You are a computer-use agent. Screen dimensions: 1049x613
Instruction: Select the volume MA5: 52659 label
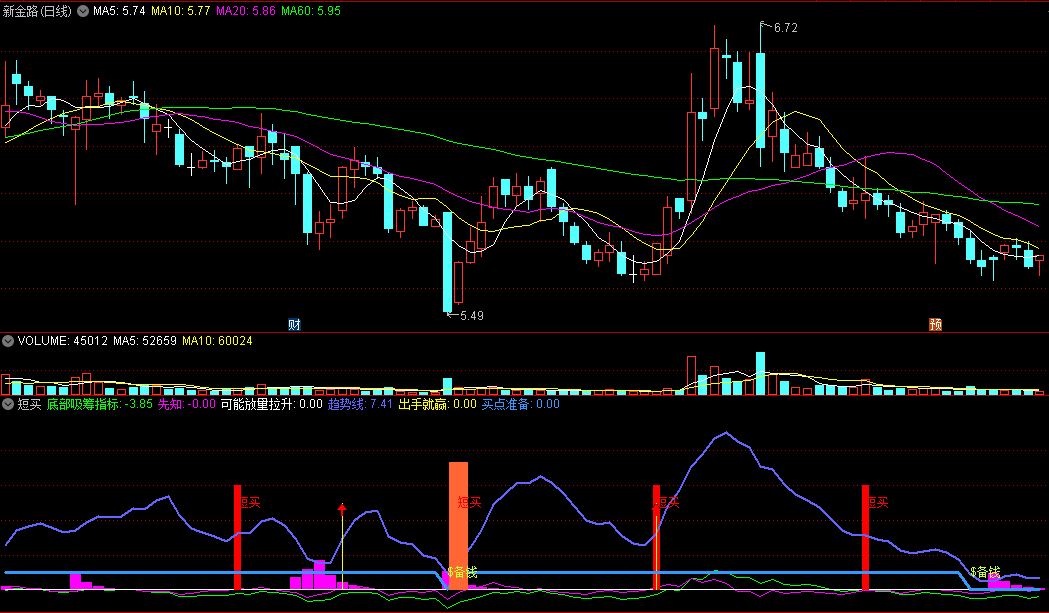tap(145, 341)
